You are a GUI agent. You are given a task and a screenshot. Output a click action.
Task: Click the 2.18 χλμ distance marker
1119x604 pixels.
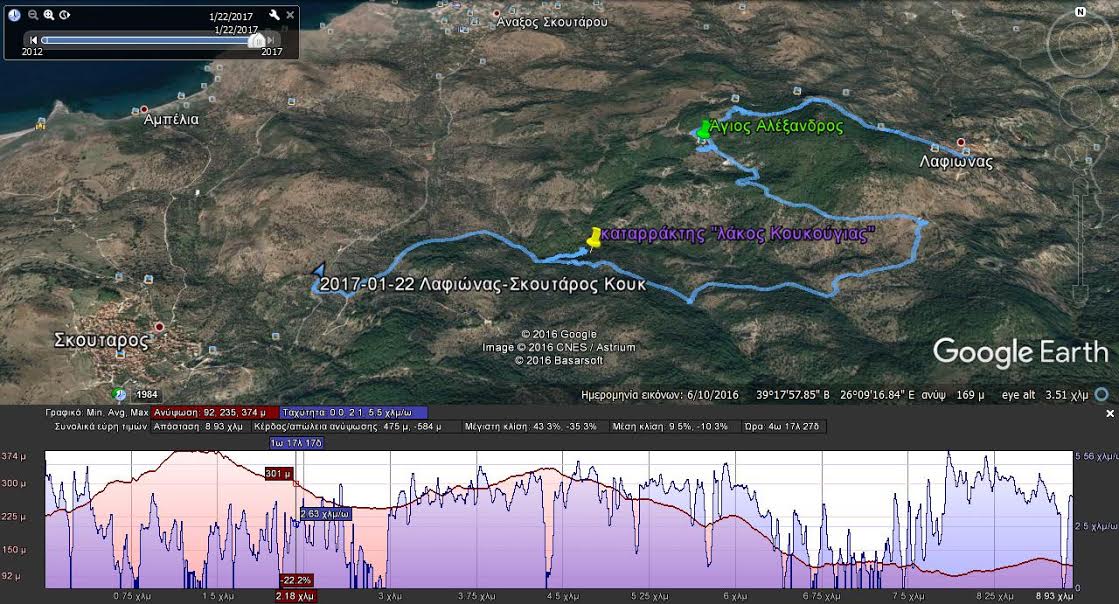(x=295, y=595)
